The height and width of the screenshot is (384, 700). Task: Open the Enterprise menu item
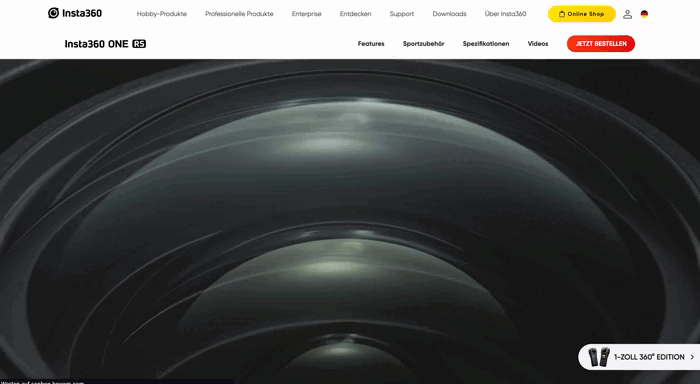(x=307, y=14)
